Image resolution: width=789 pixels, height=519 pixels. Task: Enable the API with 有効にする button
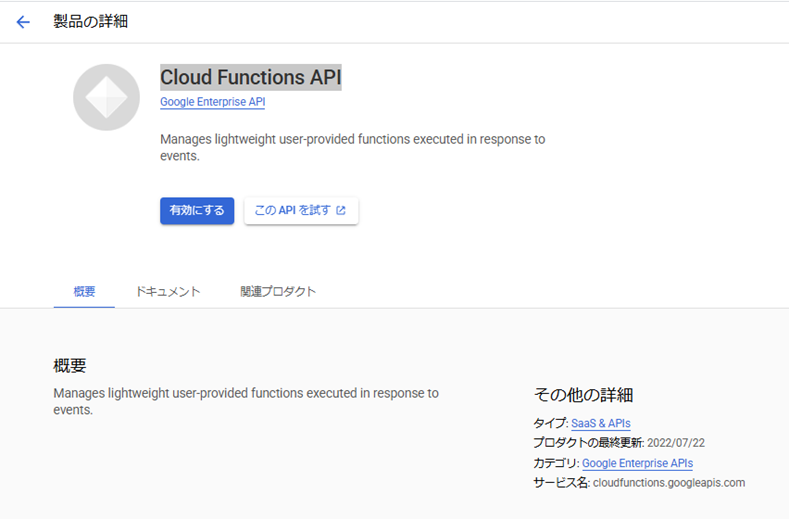tap(197, 210)
